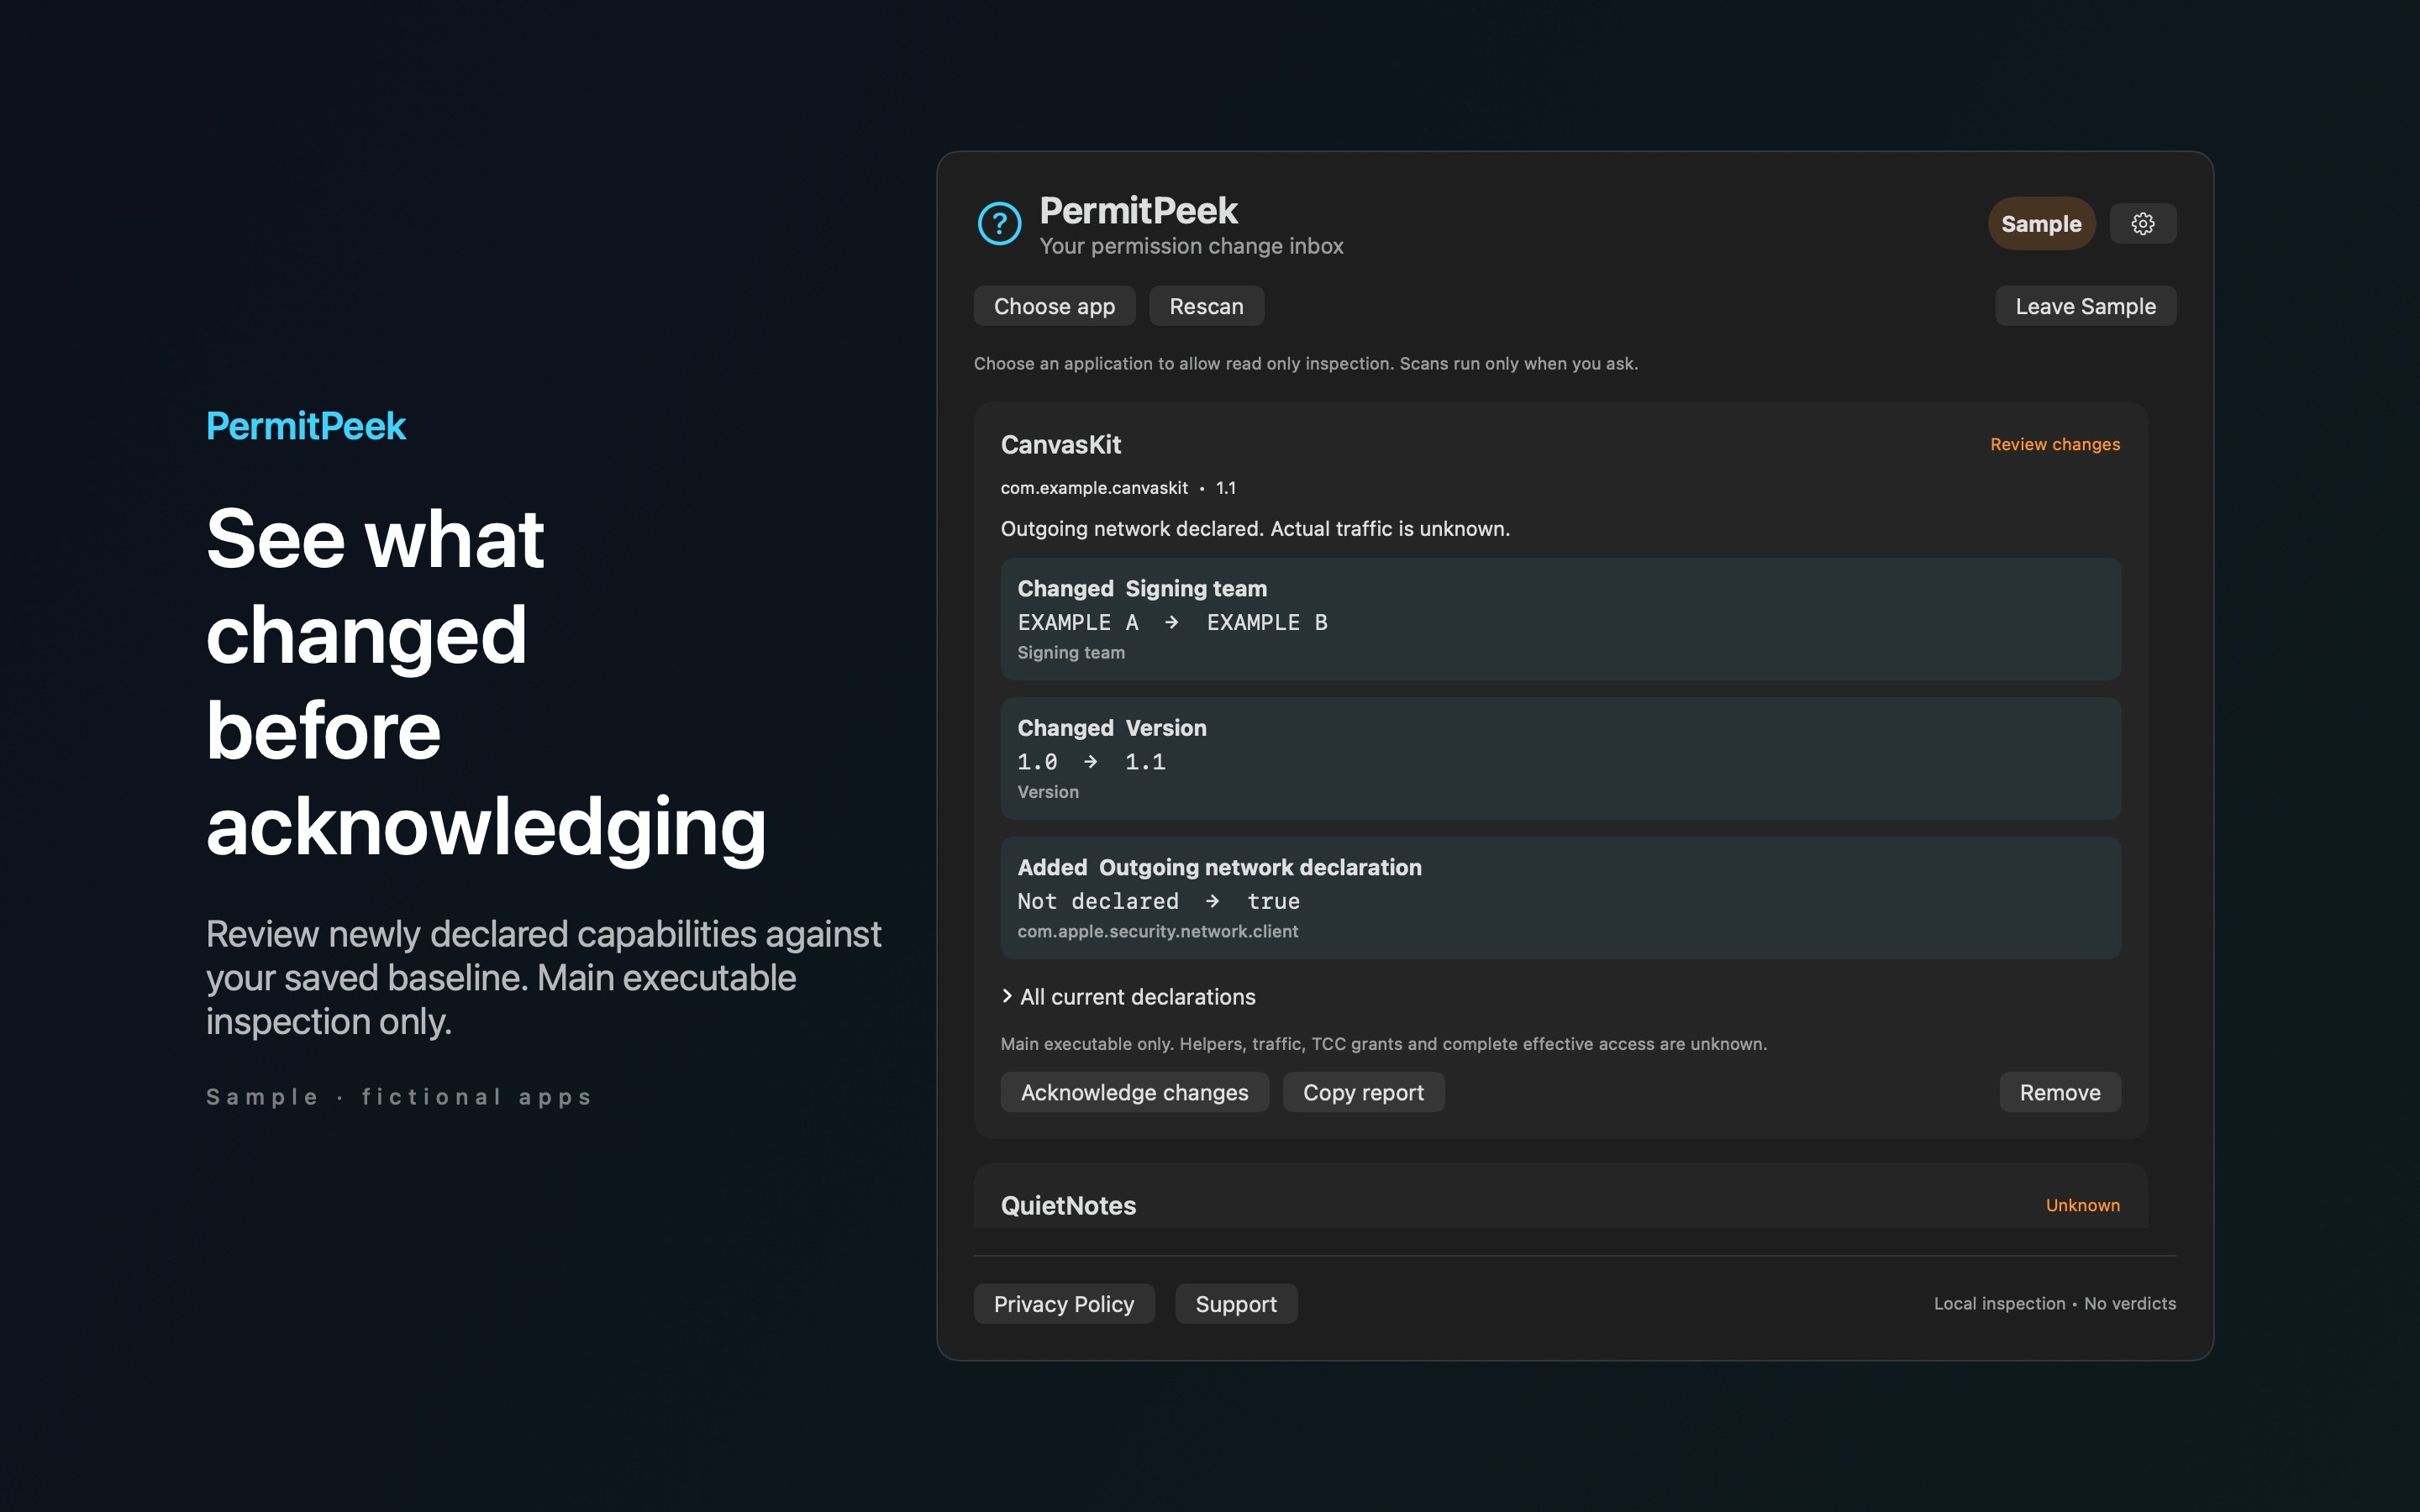Click the com.example.canvaskit bundle identifier
Viewport: 2420px width, 1512px height.
(1094, 488)
